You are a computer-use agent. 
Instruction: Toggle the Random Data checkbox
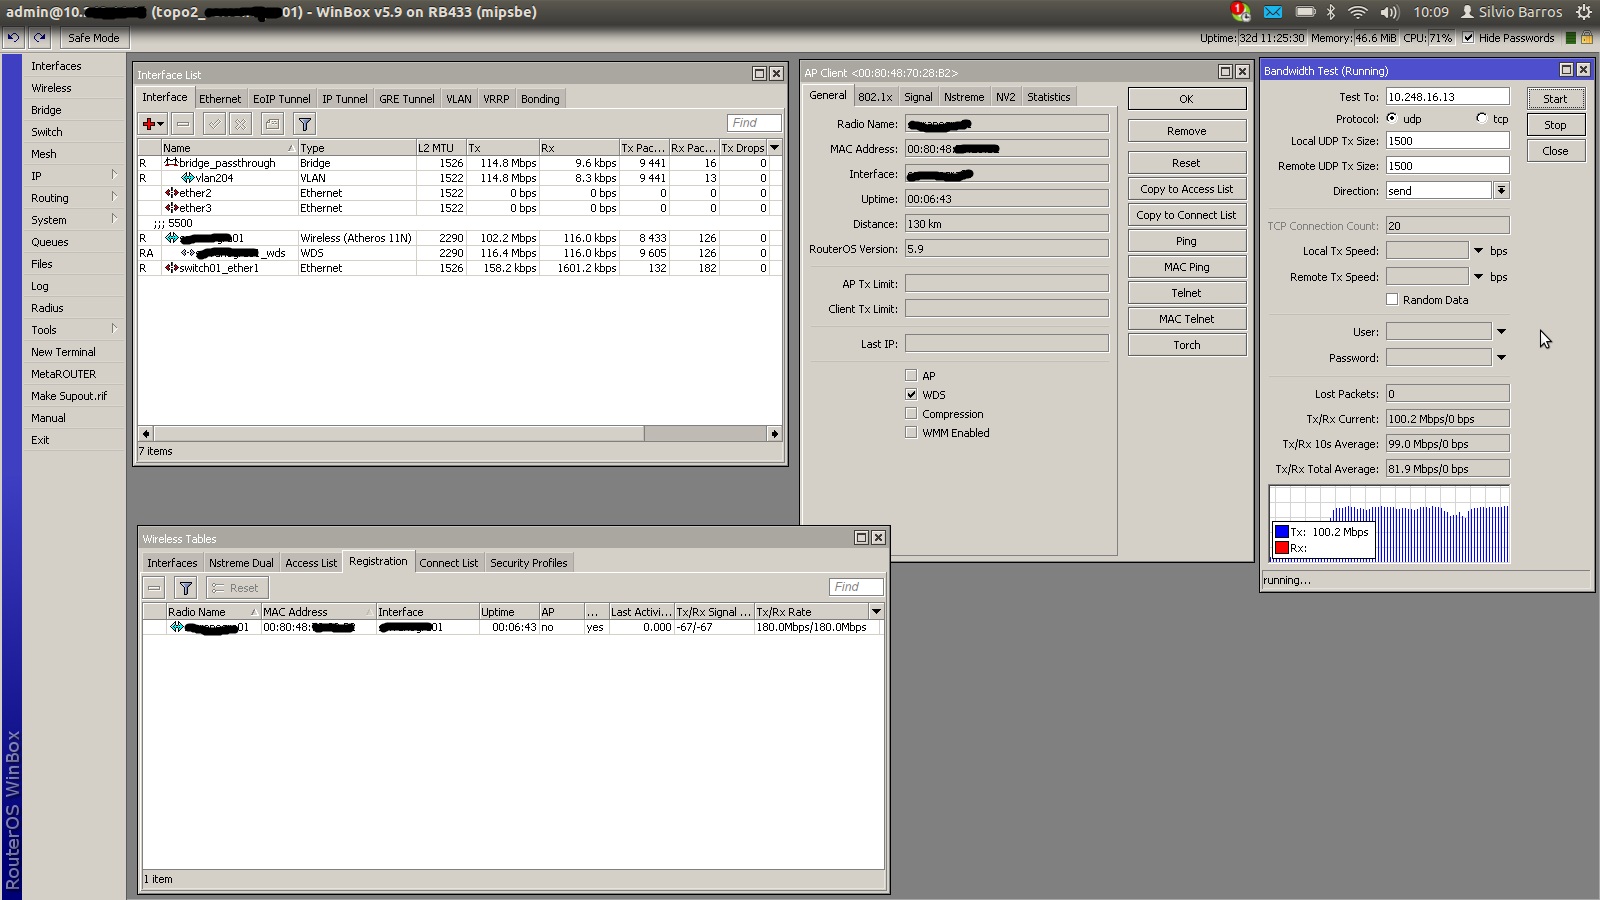[1392, 299]
